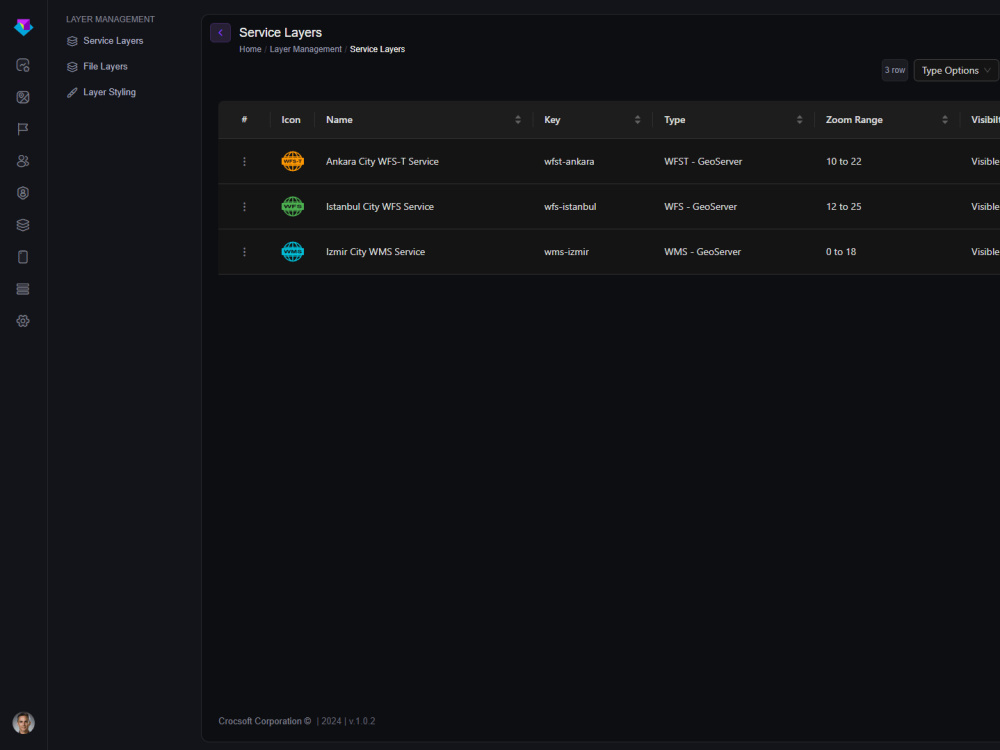Open row actions menu for Ankara City WFS-T Service

tap(244, 162)
